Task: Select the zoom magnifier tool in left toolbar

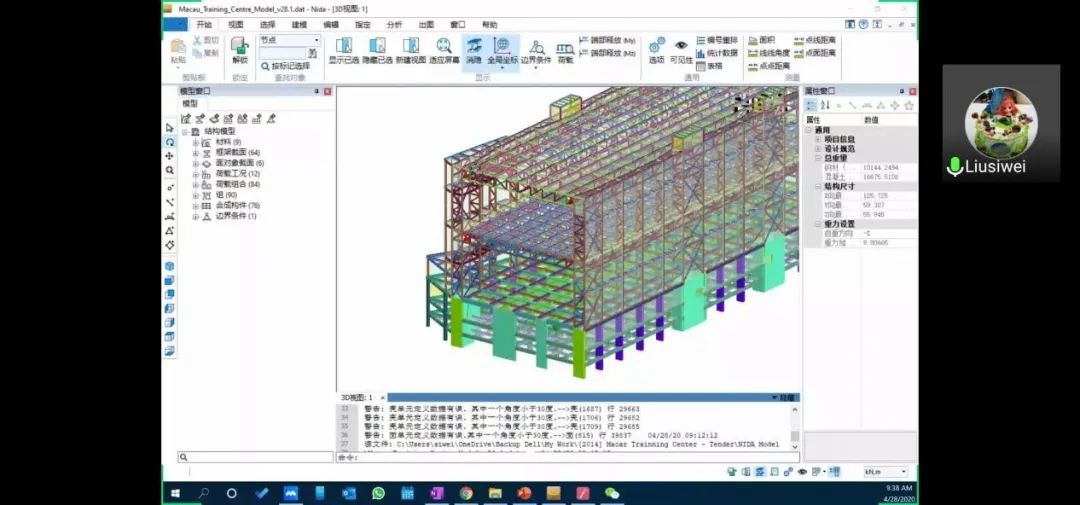Action: point(169,170)
